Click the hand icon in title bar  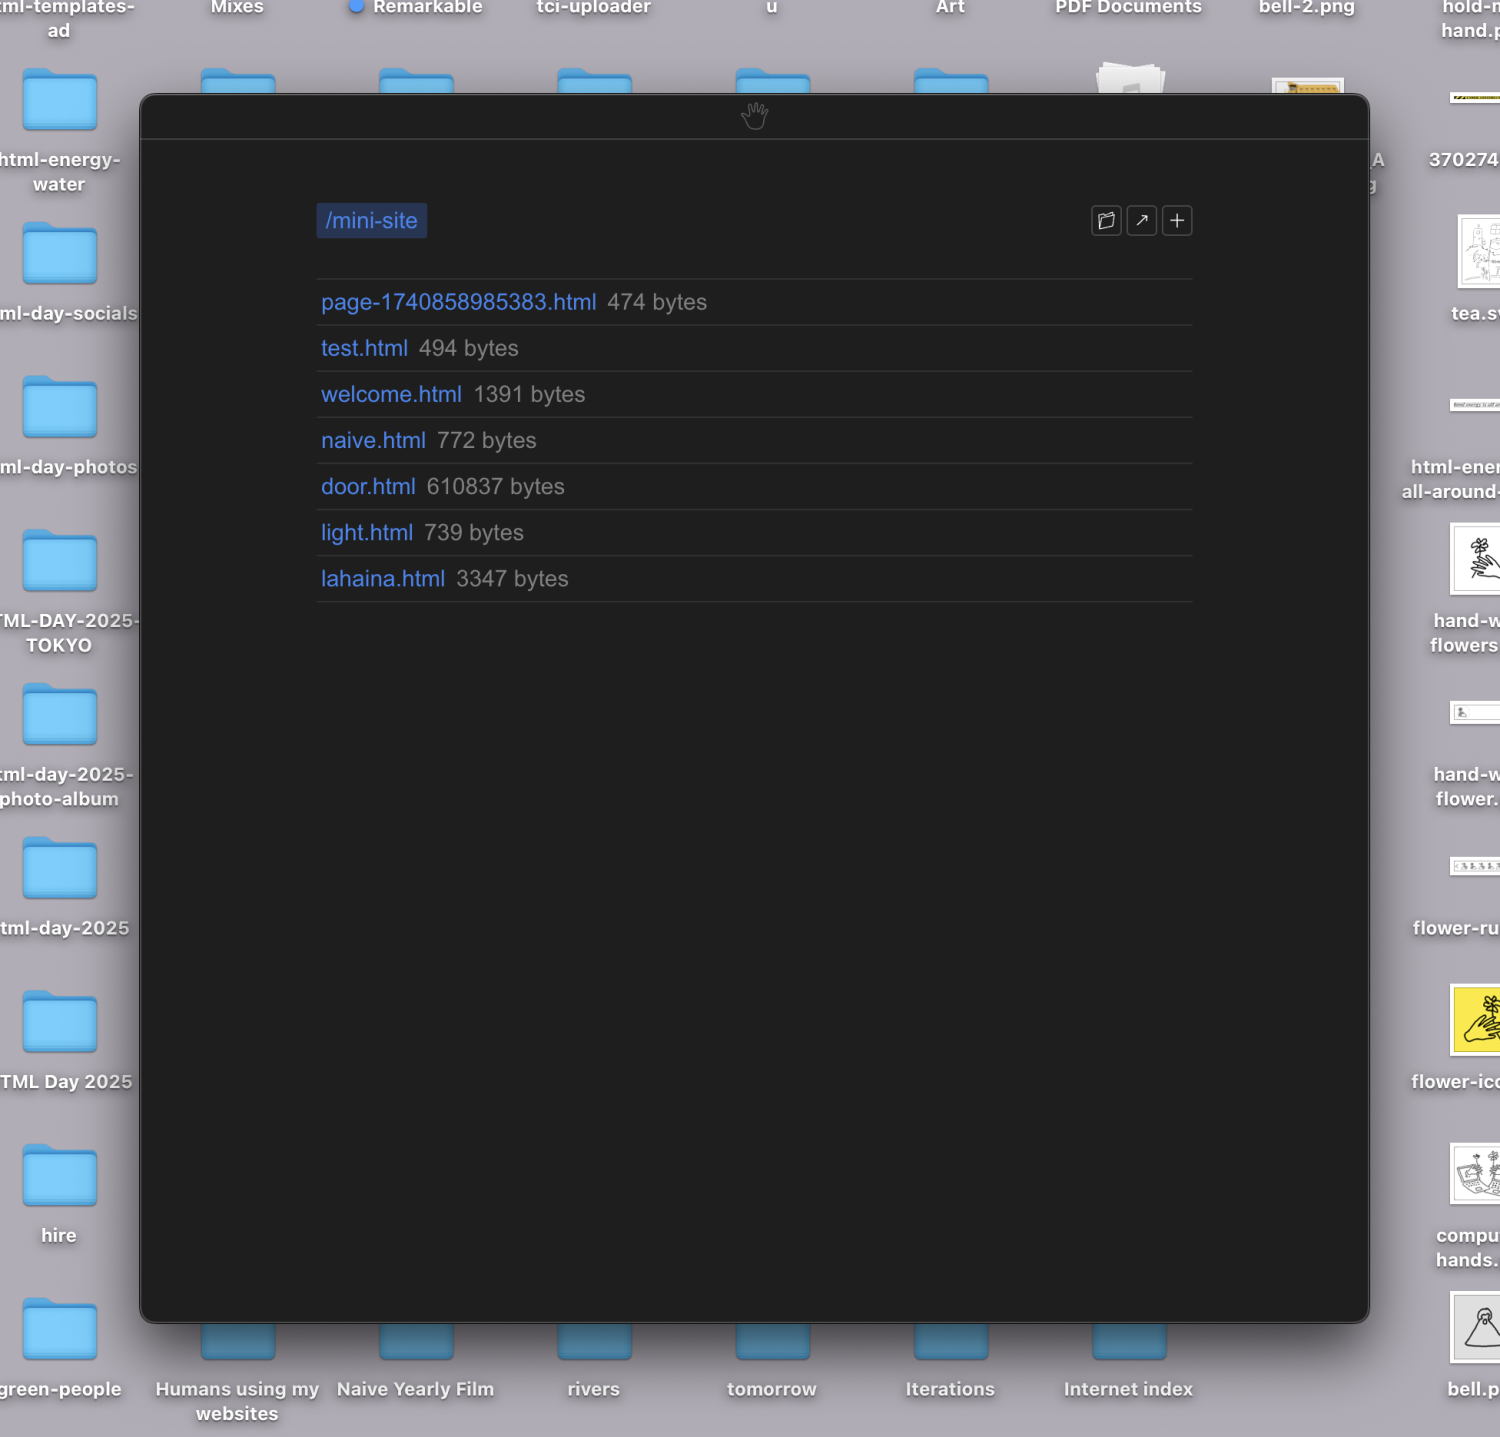pyautogui.click(x=755, y=117)
